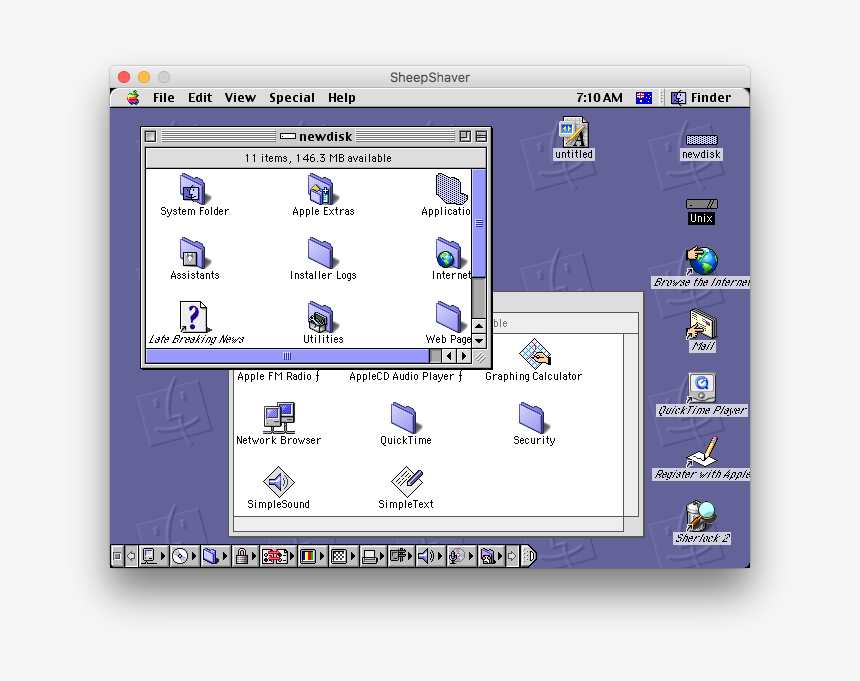Click '11 items, 146.3 MB available' header

(x=318, y=158)
